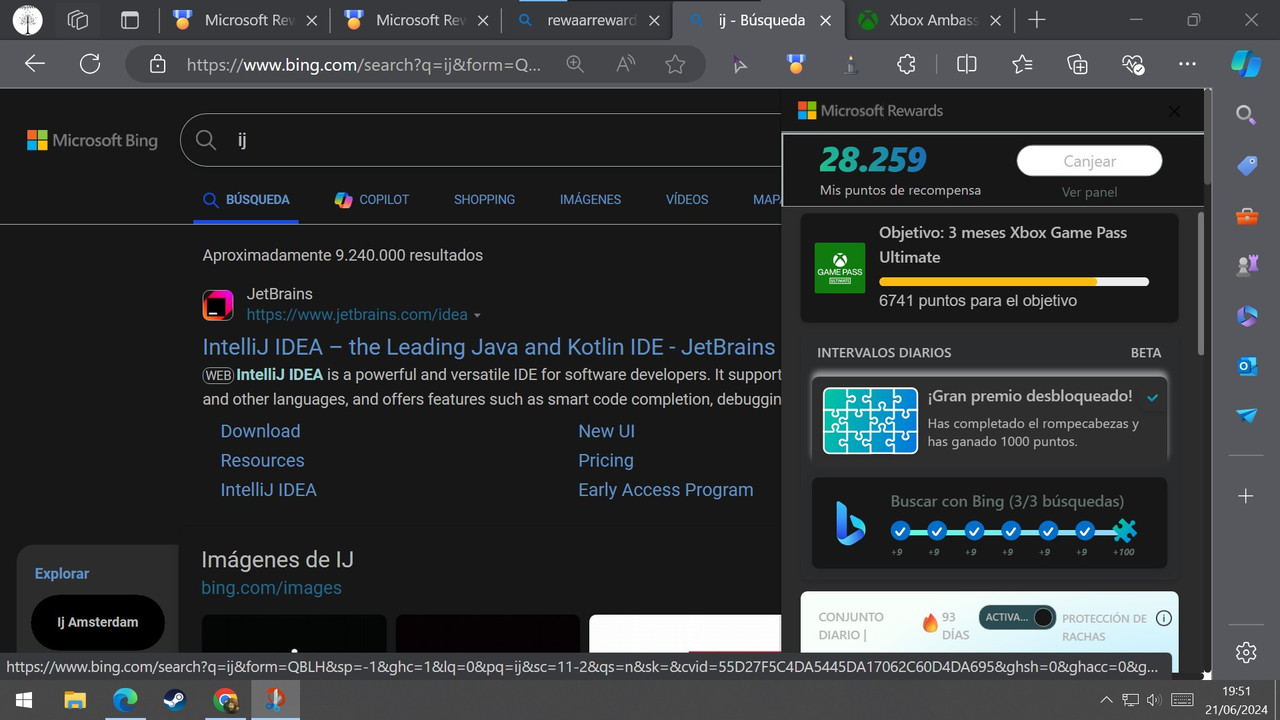This screenshot has width=1280, height=720.
Task: Open the Favorites list icon
Action: 1021,64
